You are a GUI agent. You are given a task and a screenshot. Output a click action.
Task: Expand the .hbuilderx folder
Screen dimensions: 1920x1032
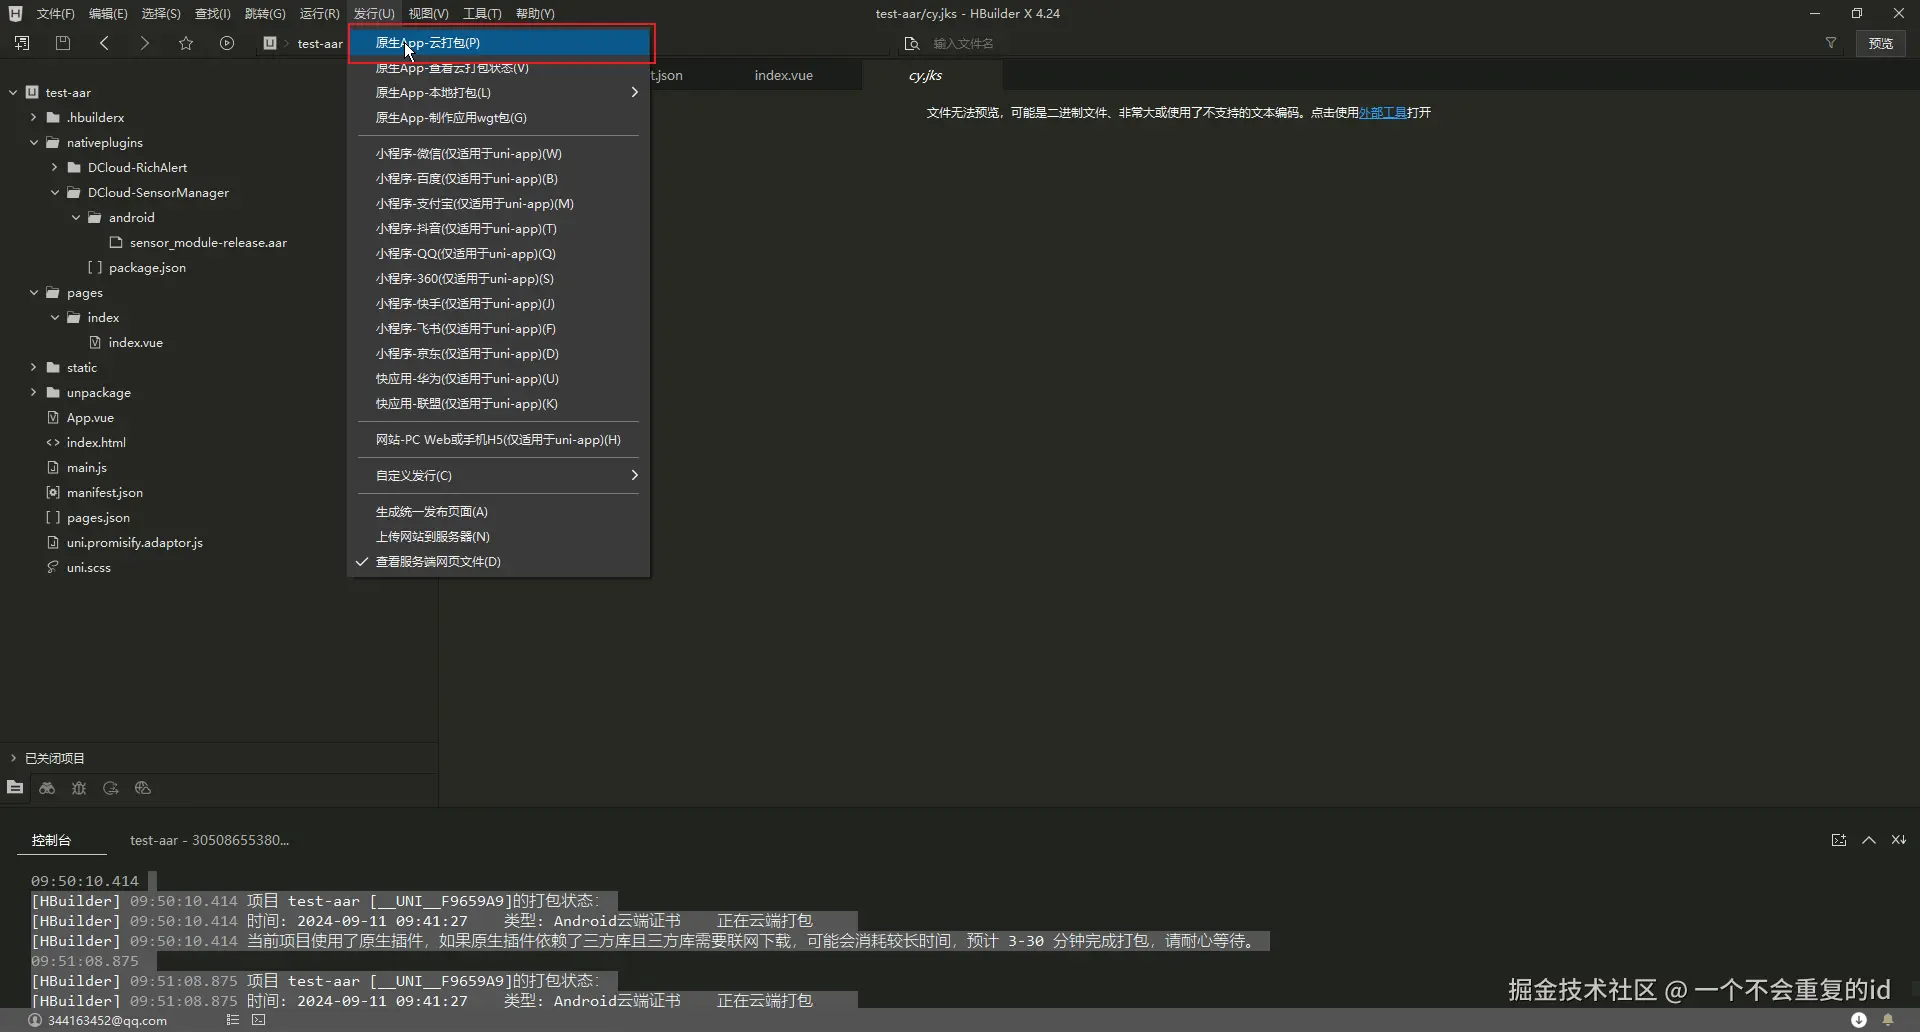tap(34, 117)
